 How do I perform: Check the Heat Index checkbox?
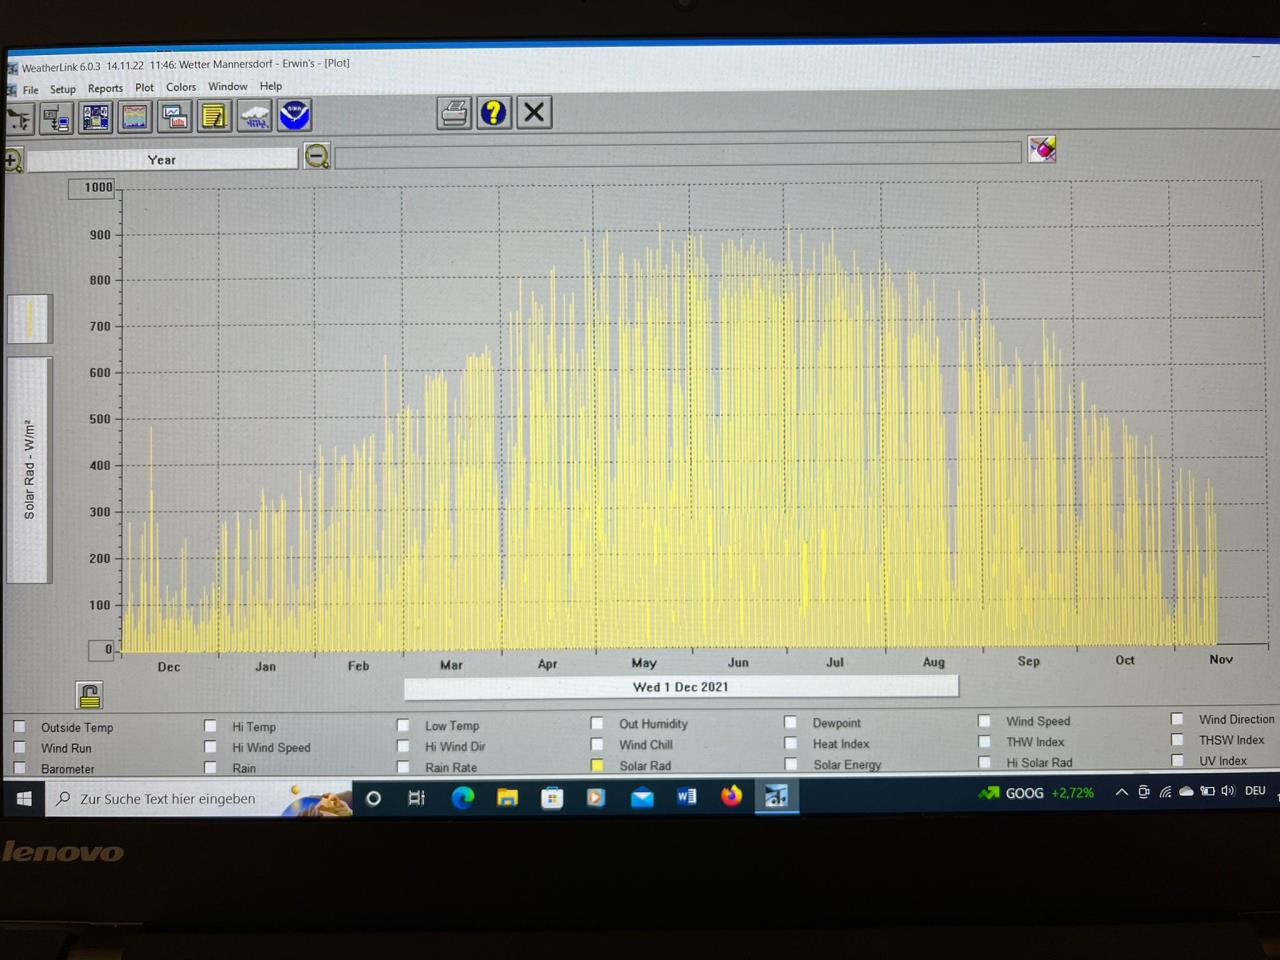click(x=791, y=743)
